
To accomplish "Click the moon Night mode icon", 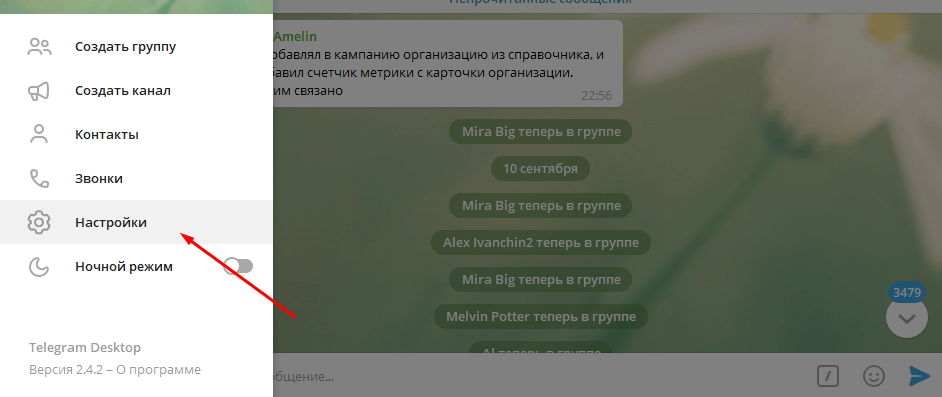I will tap(39, 266).
